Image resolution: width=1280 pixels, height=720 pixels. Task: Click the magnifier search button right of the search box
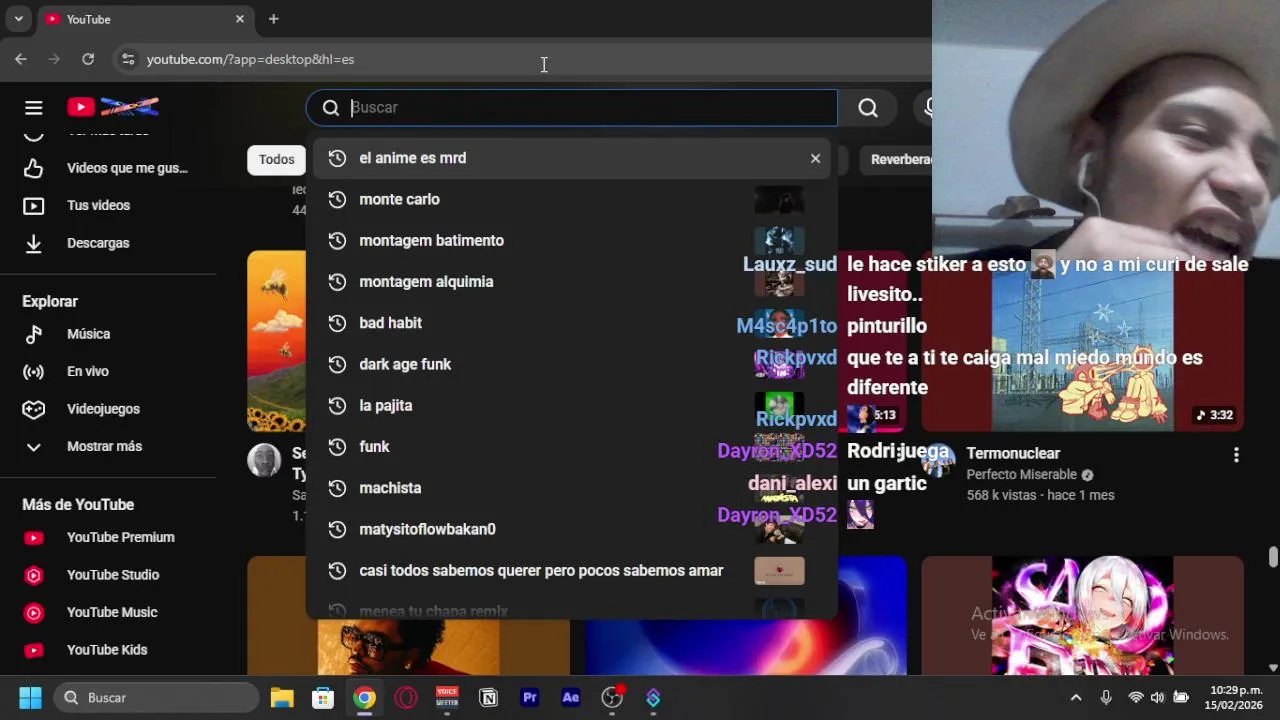pyautogui.click(x=868, y=108)
